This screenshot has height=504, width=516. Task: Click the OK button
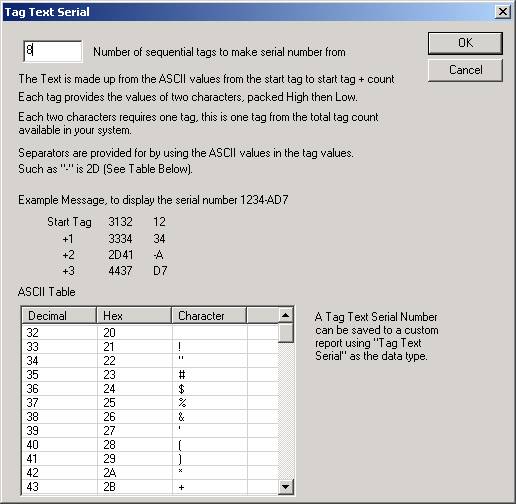pyautogui.click(x=465, y=43)
